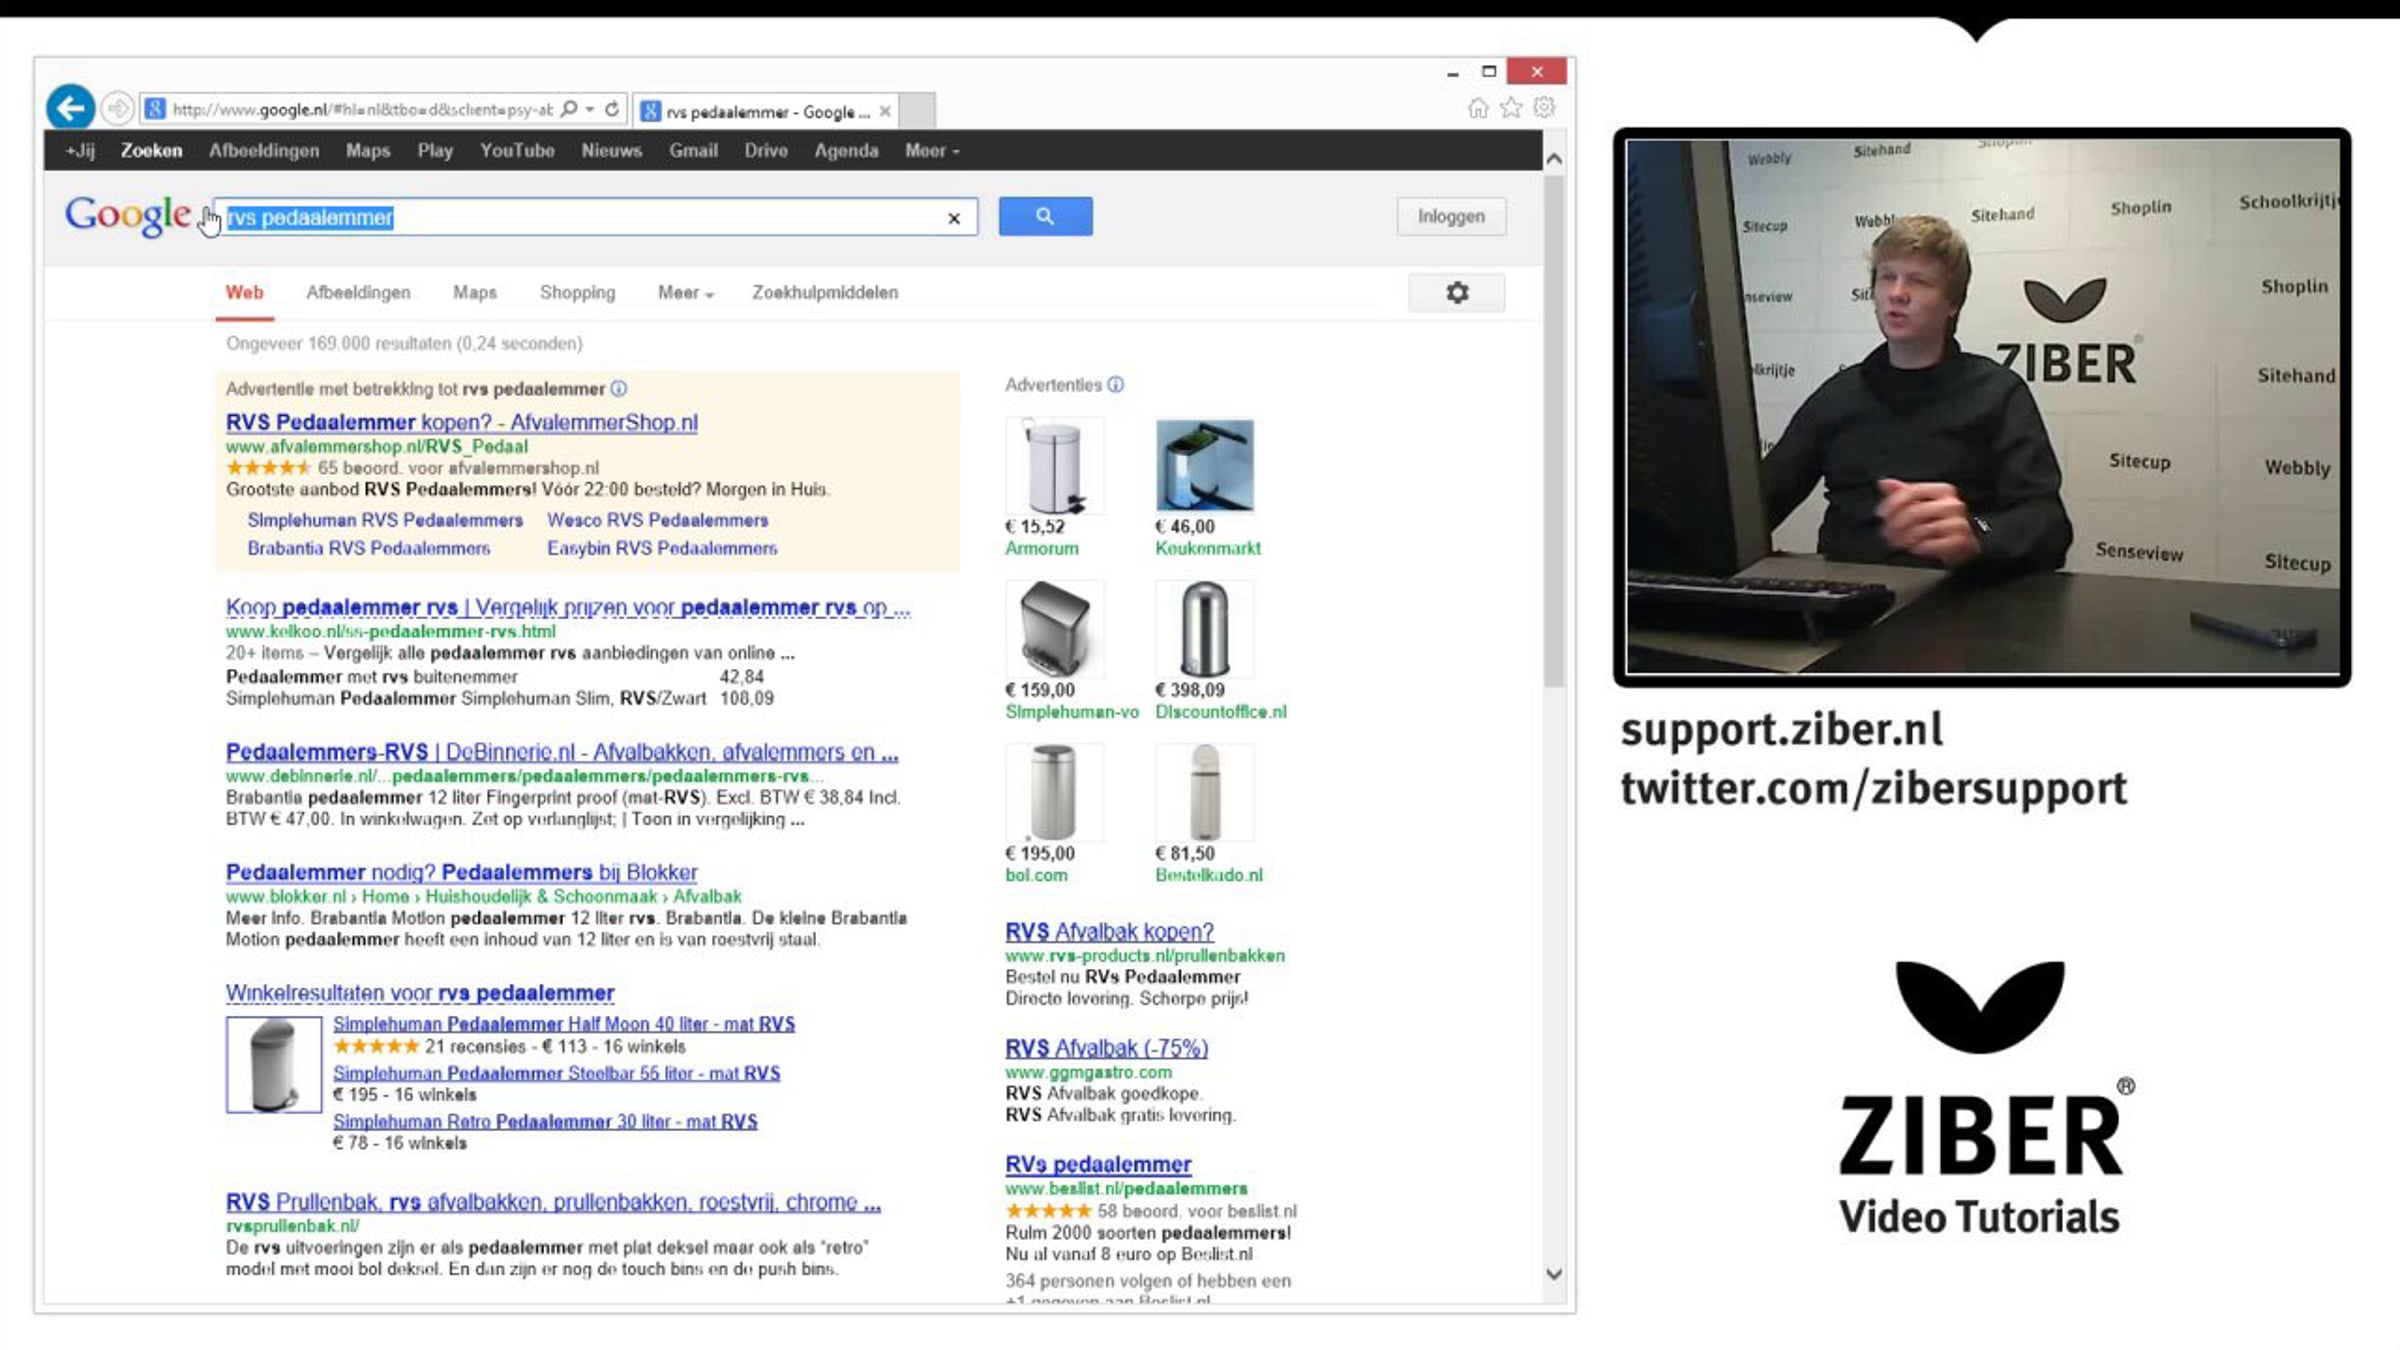Clear the search box with the X
Screen dimensions: 2400x1350
click(954, 218)
